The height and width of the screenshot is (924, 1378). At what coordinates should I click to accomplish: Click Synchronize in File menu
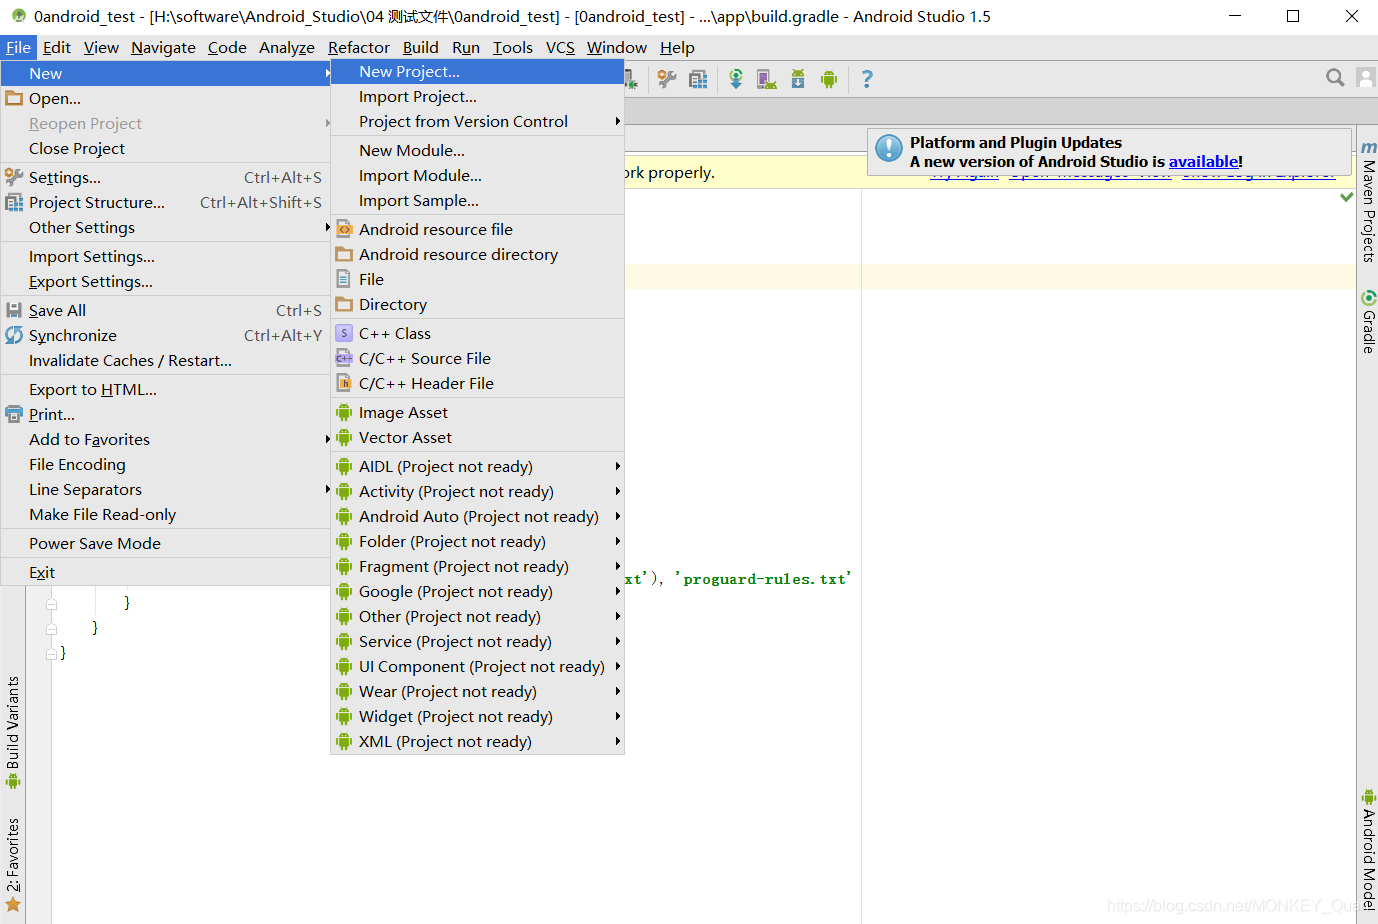coord(165,335)
